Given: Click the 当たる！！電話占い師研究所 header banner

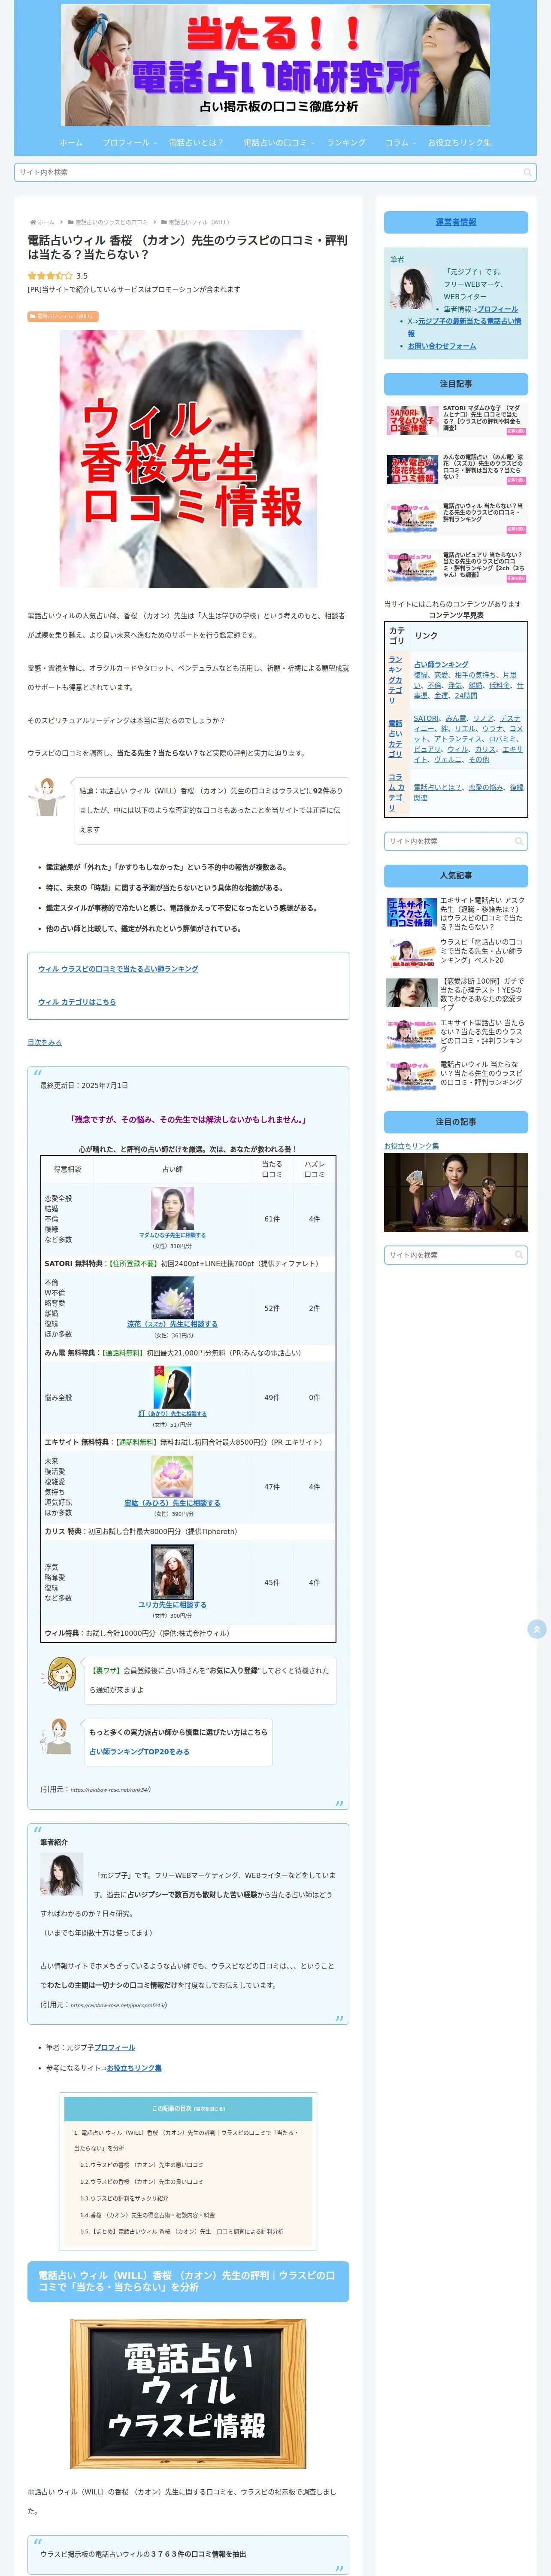Looking at the screenshot, I should tap(276, 65).
